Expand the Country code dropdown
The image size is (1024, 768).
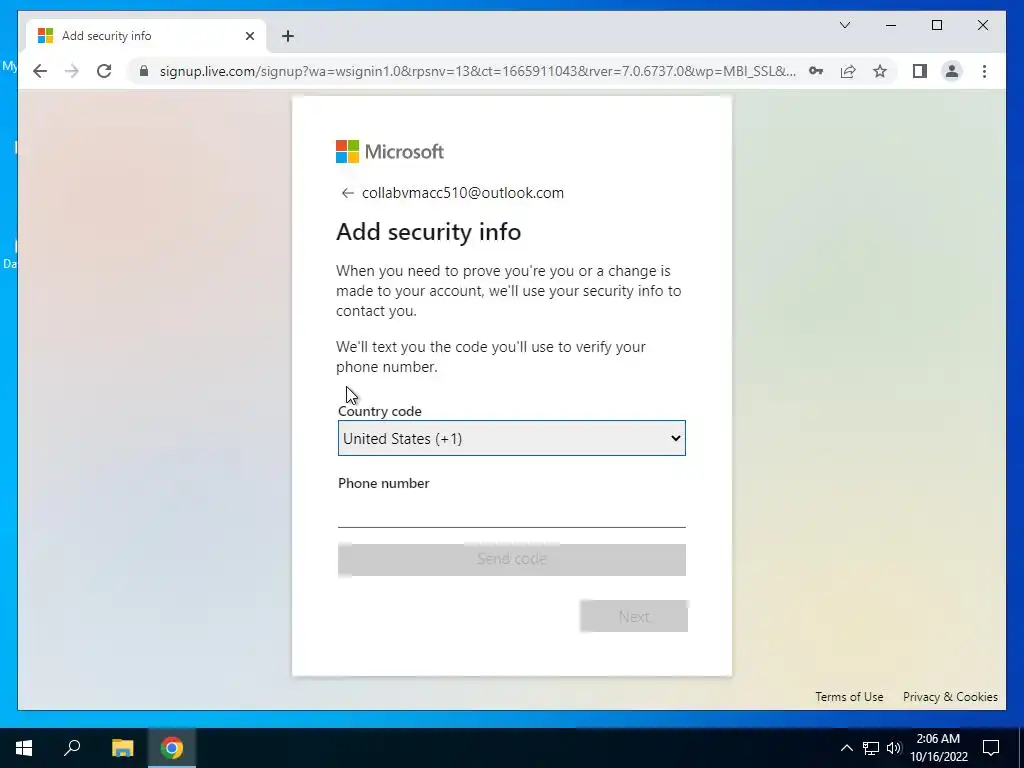pyautogui.click(x=511, y=438)
